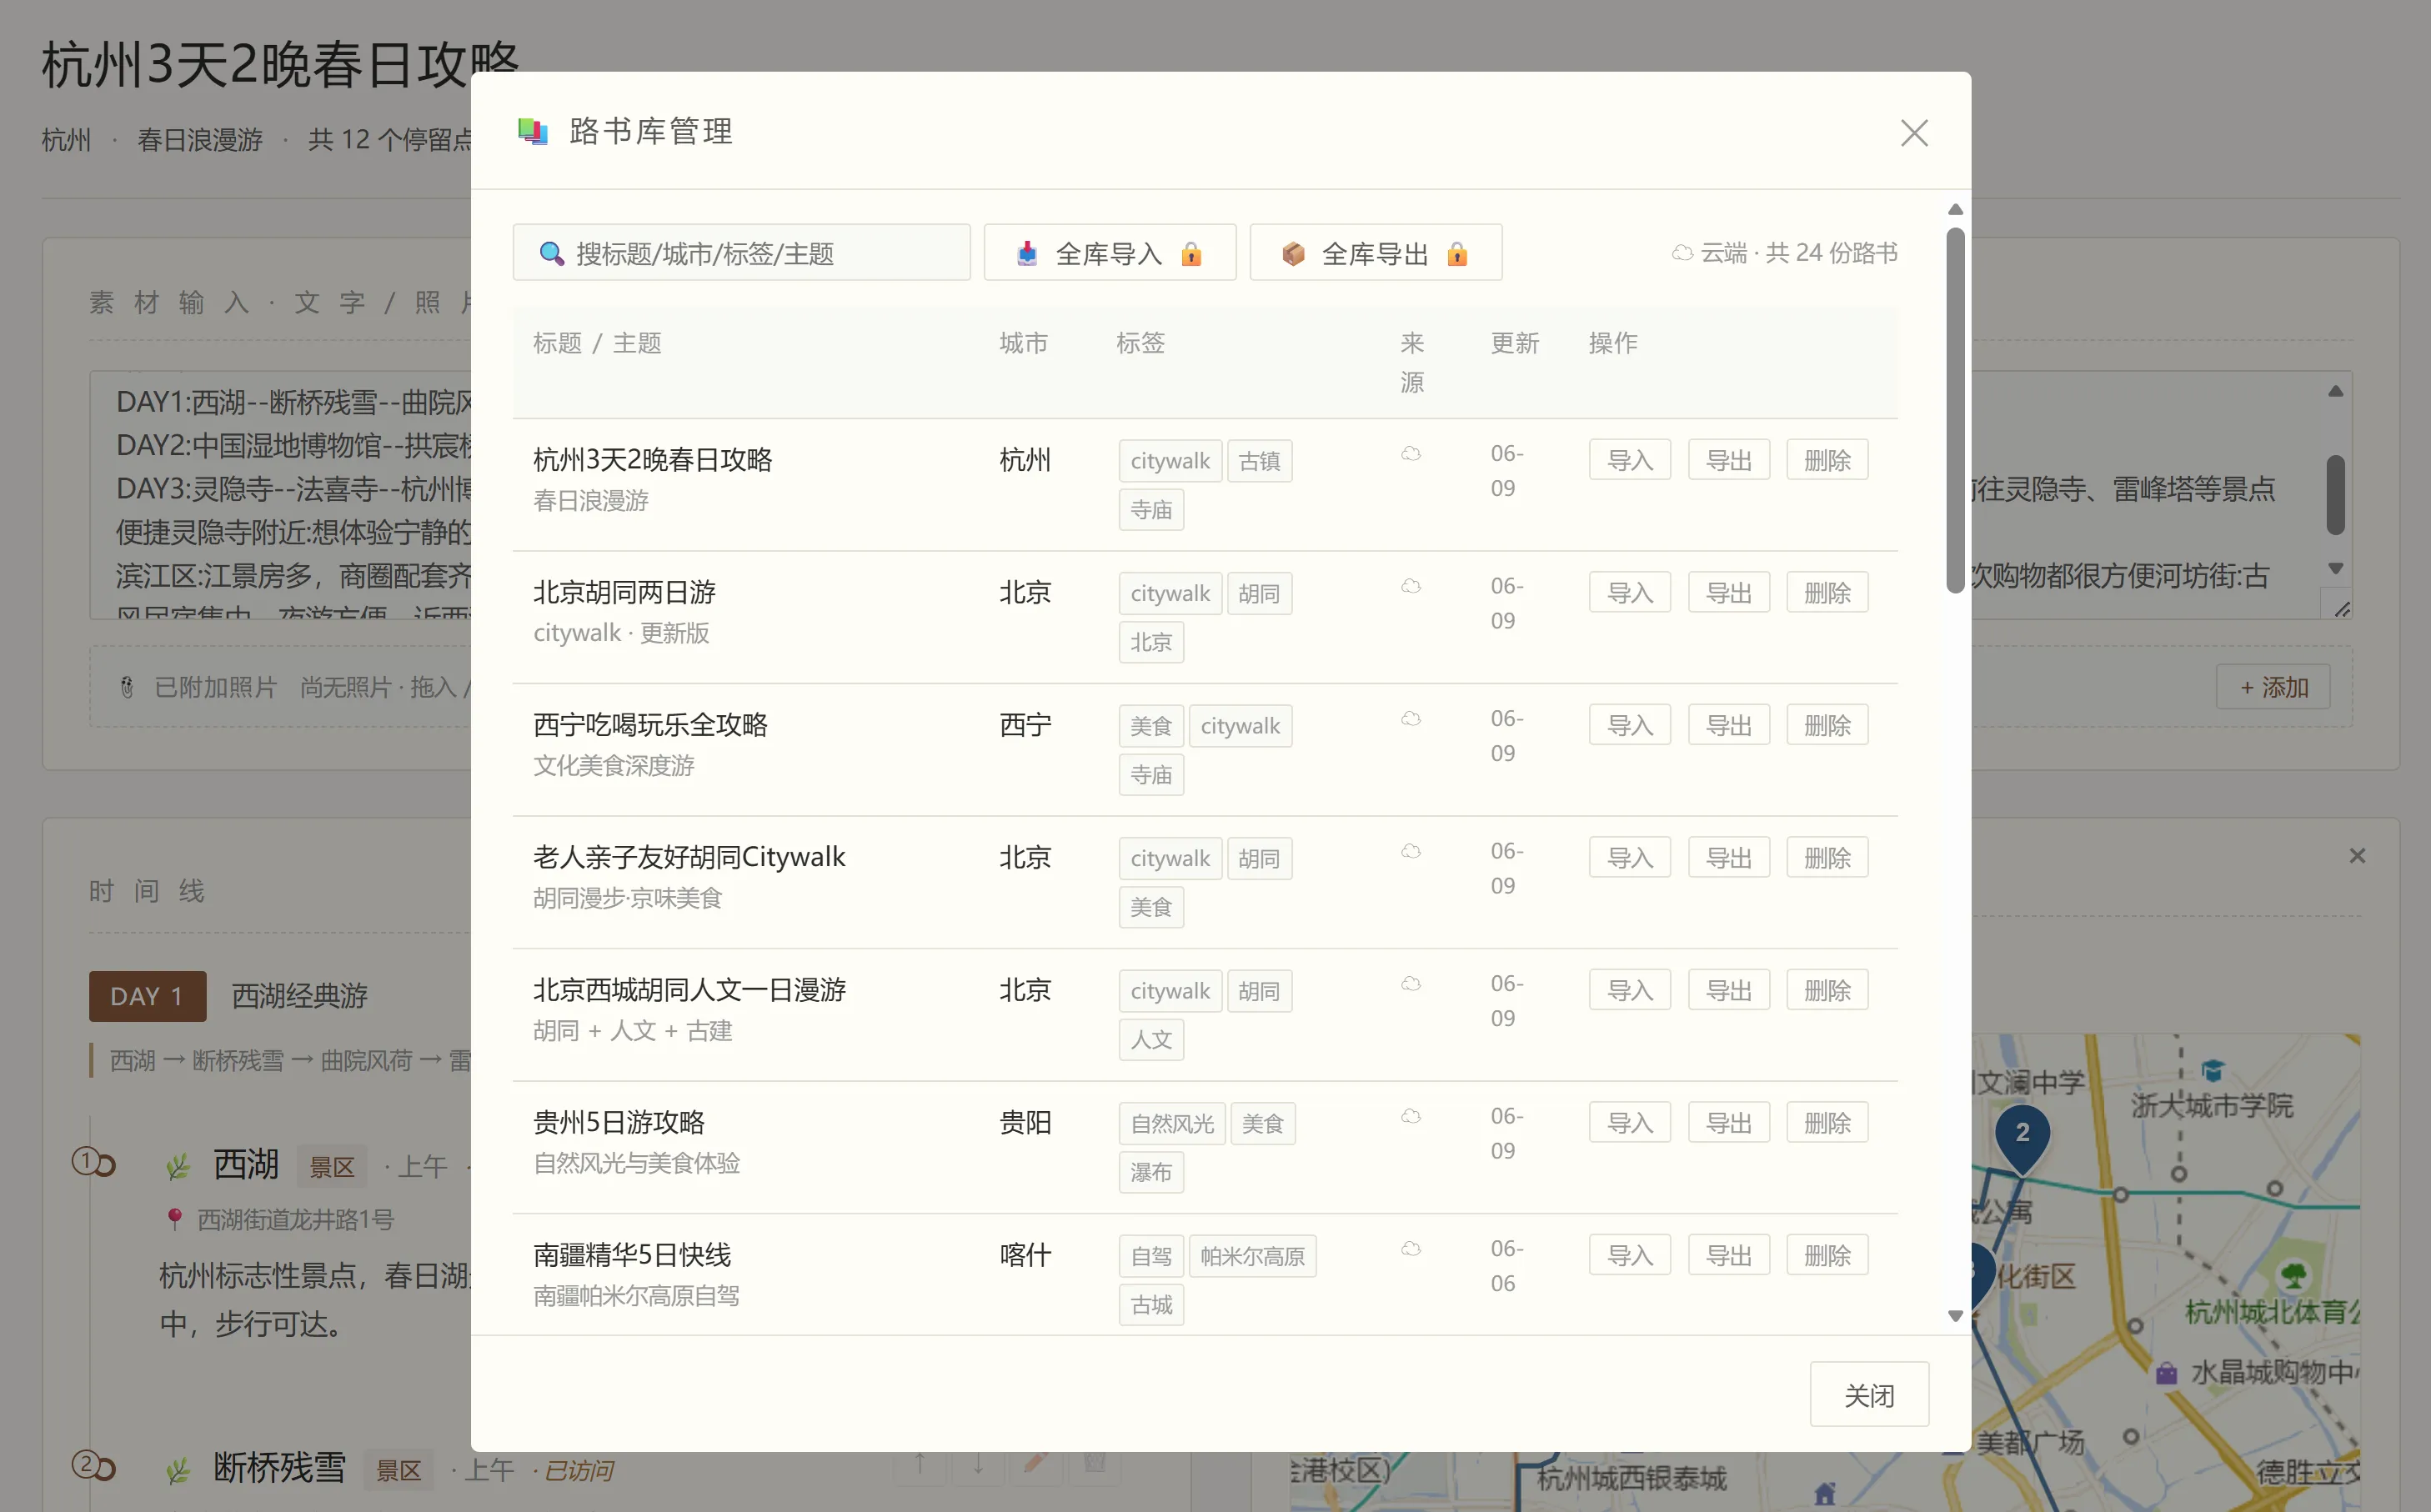Export the 西宁吃喝玩乐全攻略 roadbook
Image resolution: width=2431 pixels, height=1512 pixels.
coord(1728,725)
